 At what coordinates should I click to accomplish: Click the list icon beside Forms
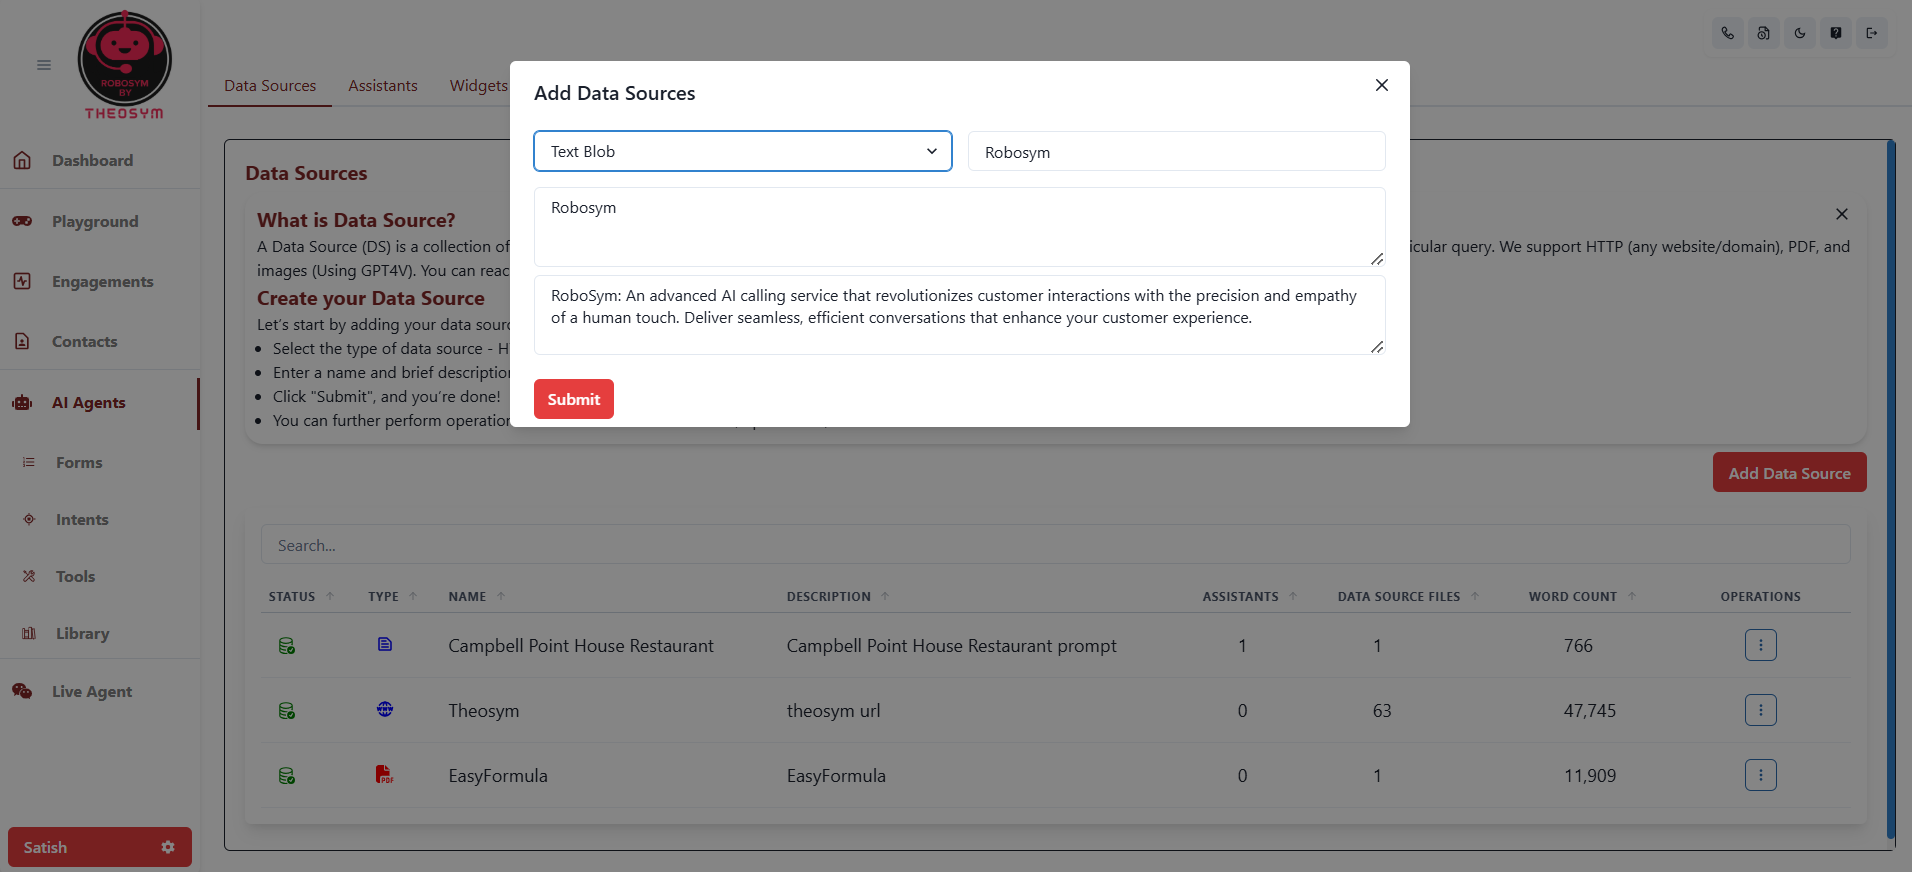(29, 462)
